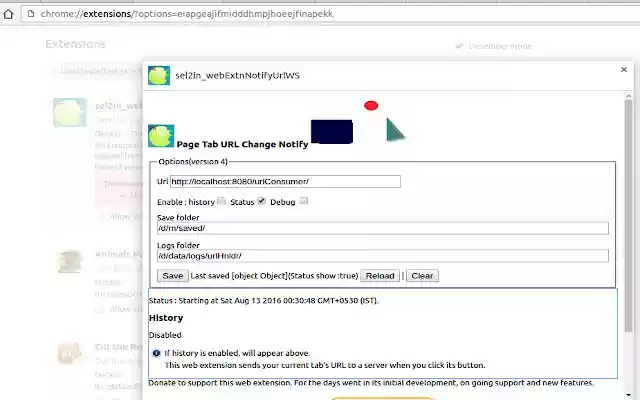Click the info icon beside history note
The height and width of the screenshot is (400, 640).
[156, 353]
